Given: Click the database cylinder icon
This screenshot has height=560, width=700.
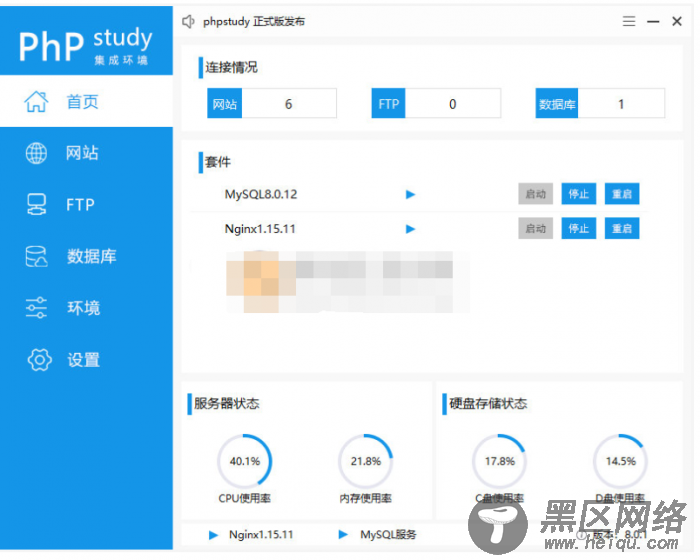Looking at the screenshot, I should click(x=36, y=256).
